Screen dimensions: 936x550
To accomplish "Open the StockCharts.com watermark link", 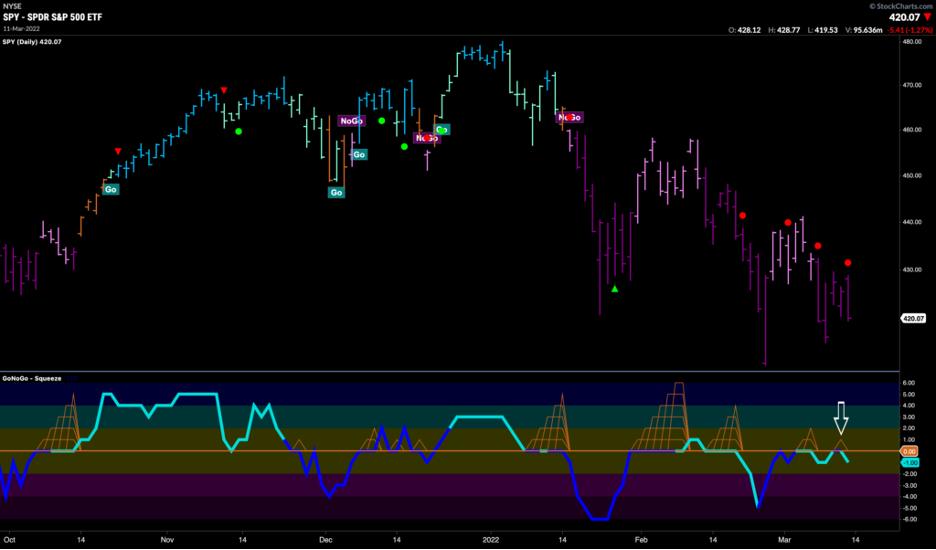I will 894,5.
